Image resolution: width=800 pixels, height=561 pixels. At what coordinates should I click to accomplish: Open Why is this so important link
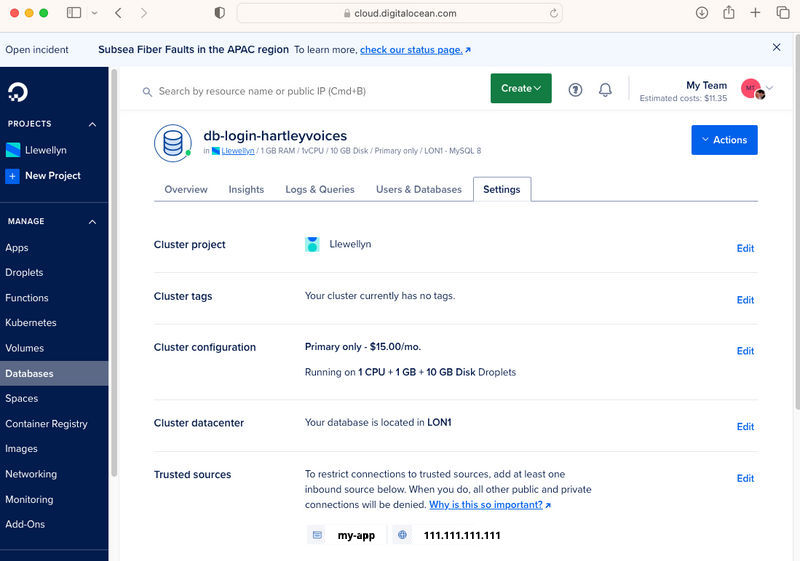(490, 505)
